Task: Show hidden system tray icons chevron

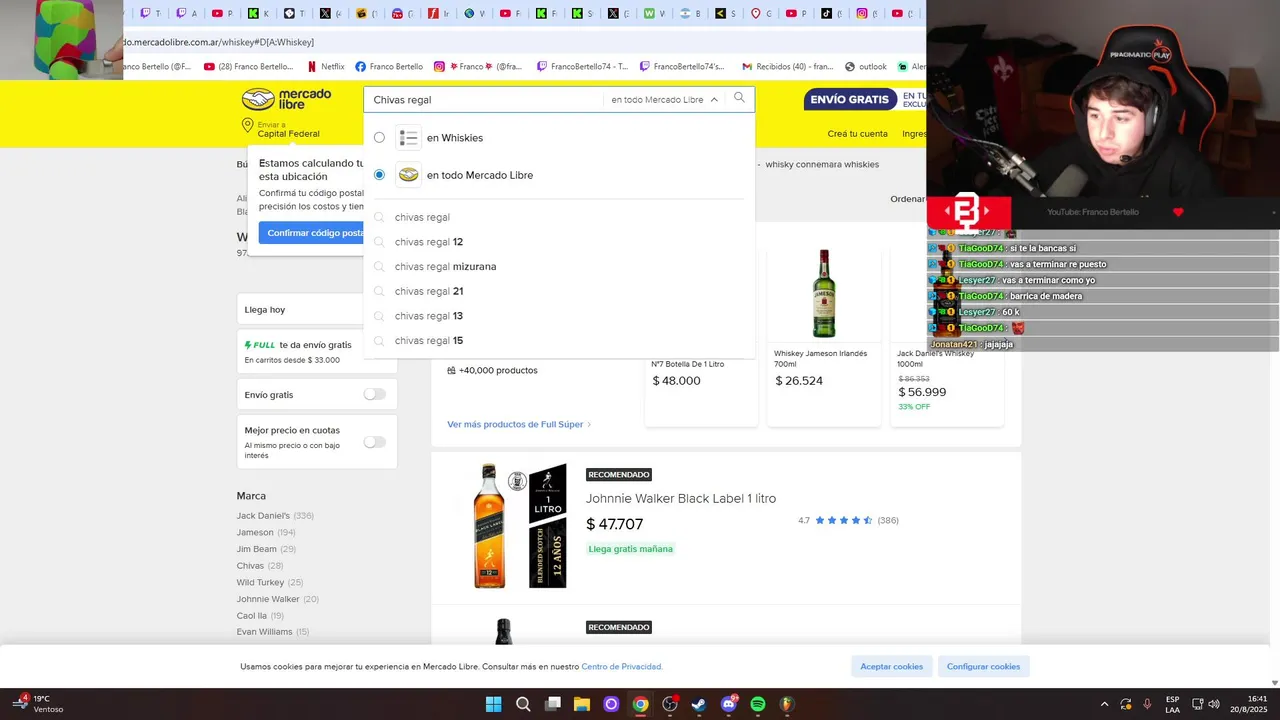Action: (x=1104, y=704)
